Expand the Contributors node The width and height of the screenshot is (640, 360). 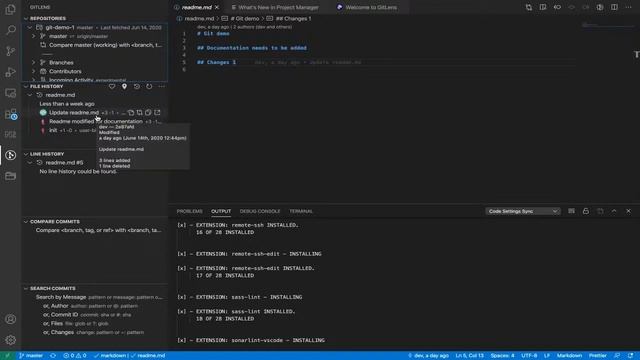click(x=33, y=71)
